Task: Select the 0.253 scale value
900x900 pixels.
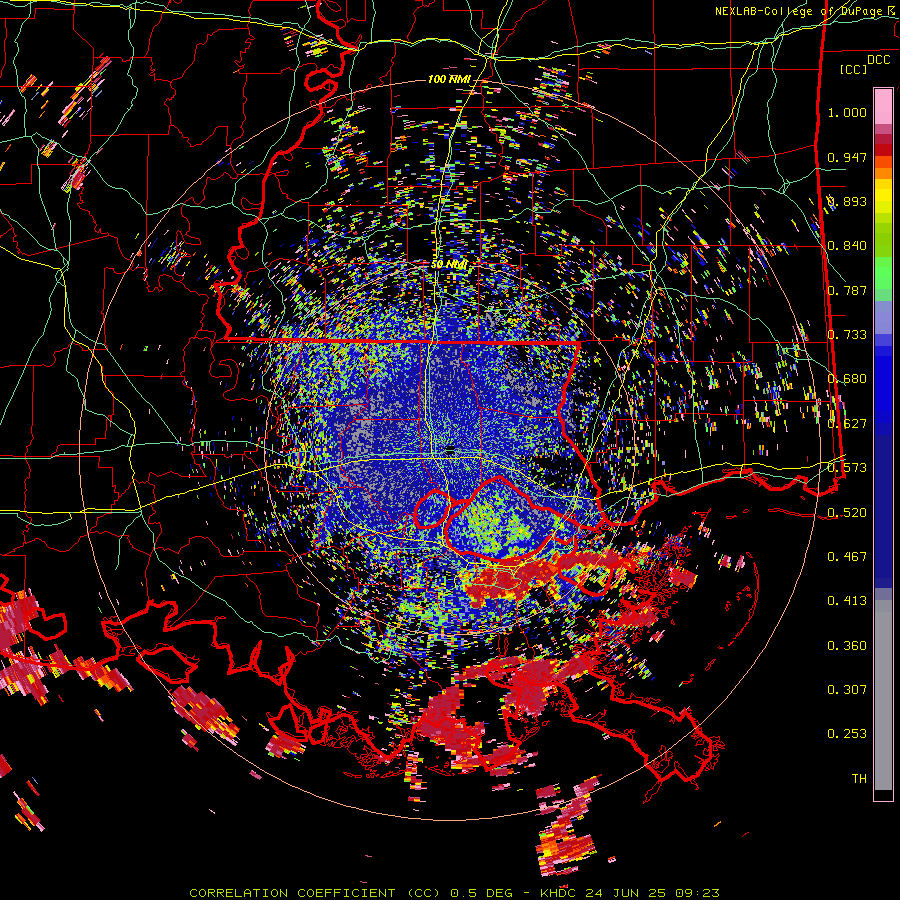Action: click(x=847, y=734)
